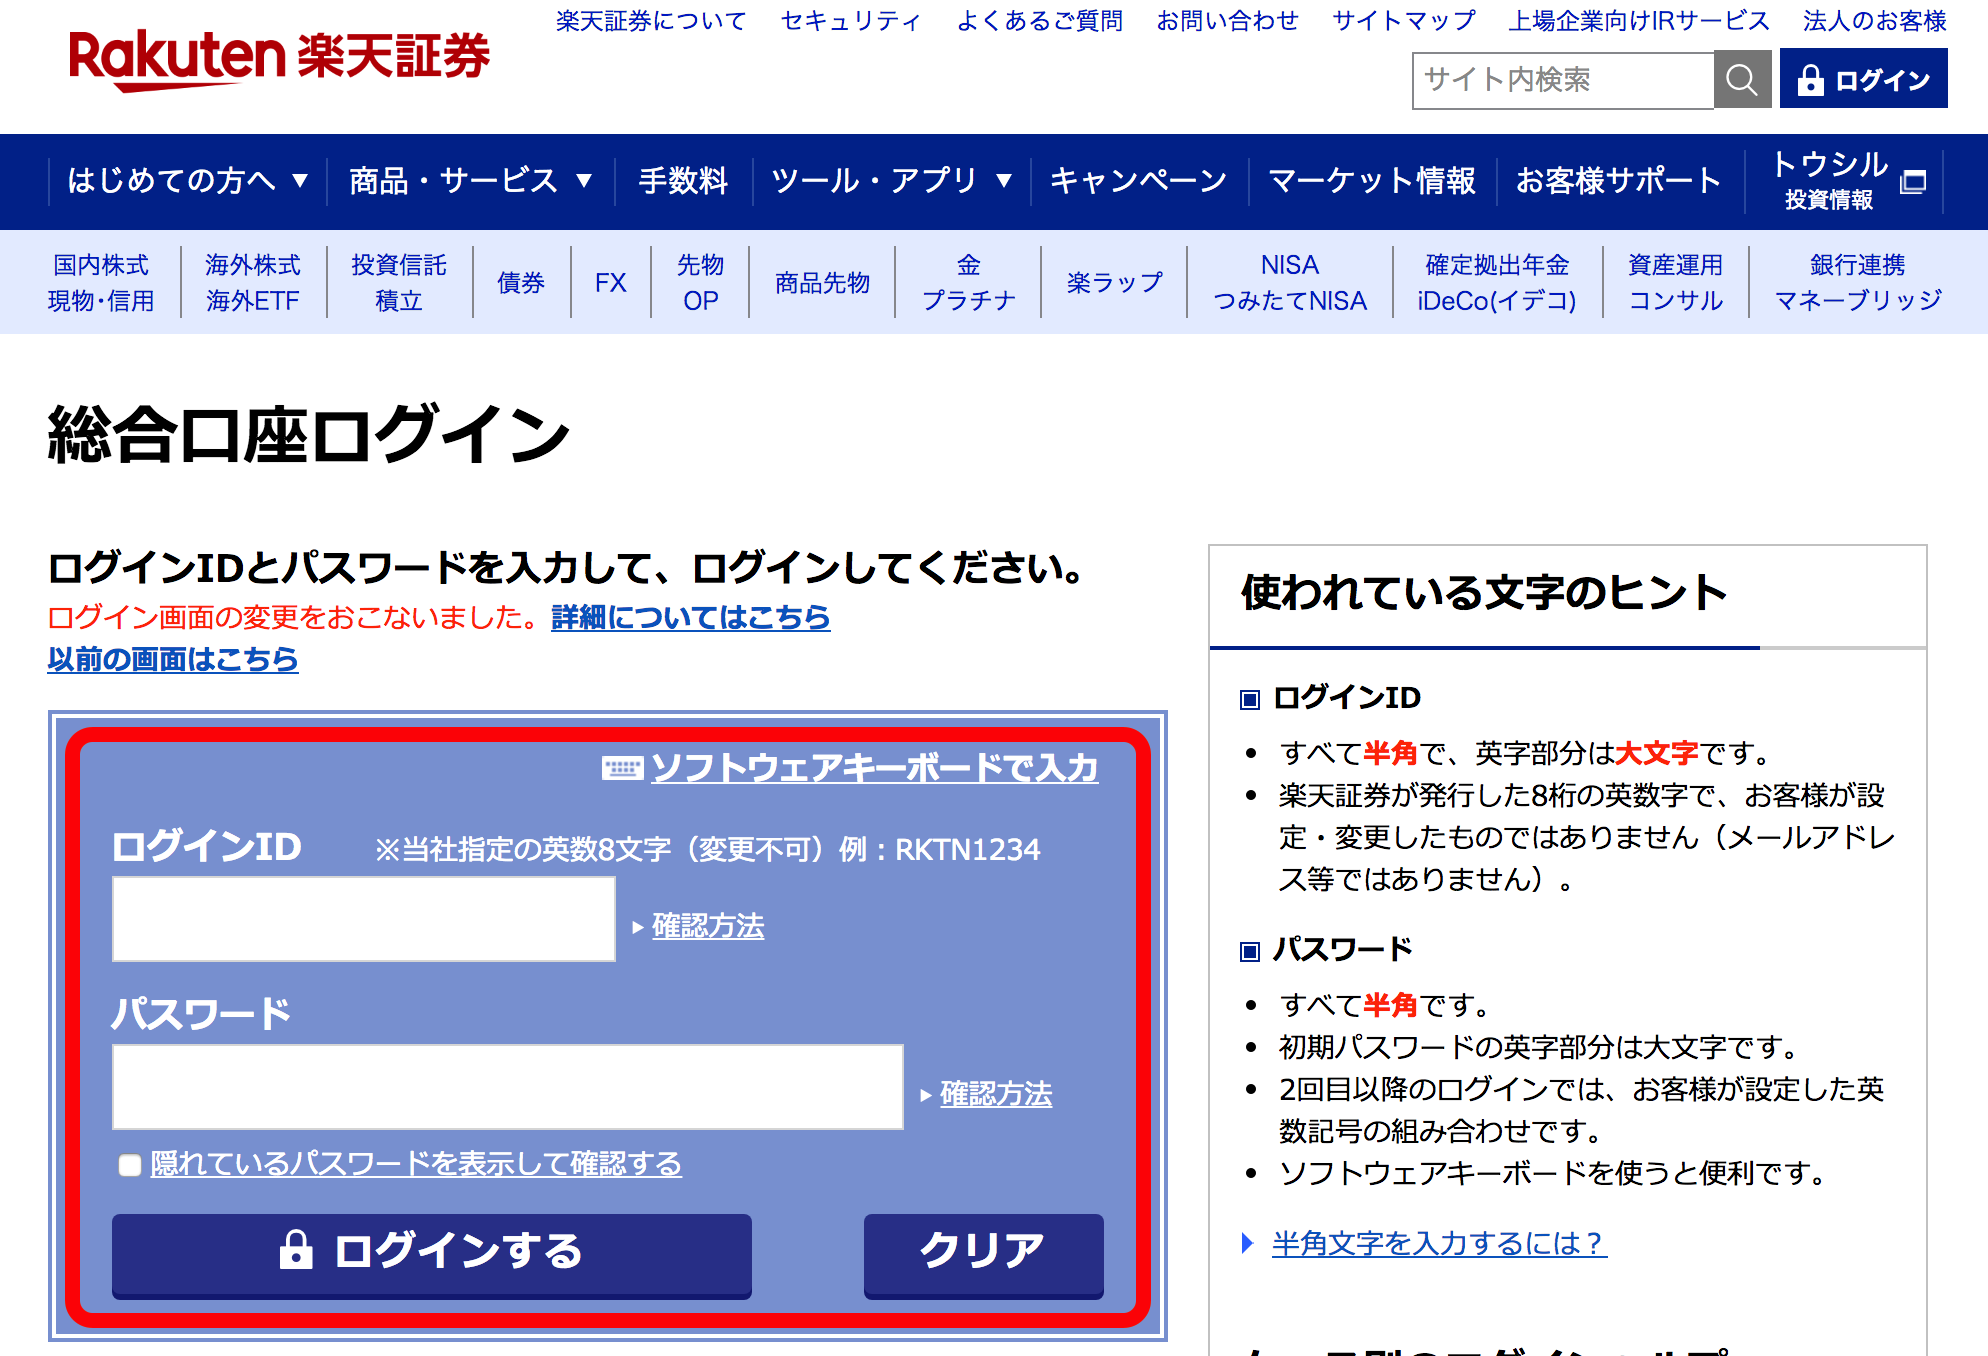Click the software keyboard icon
This screenshot has width=1988, height=1356.
coord(622,768)
